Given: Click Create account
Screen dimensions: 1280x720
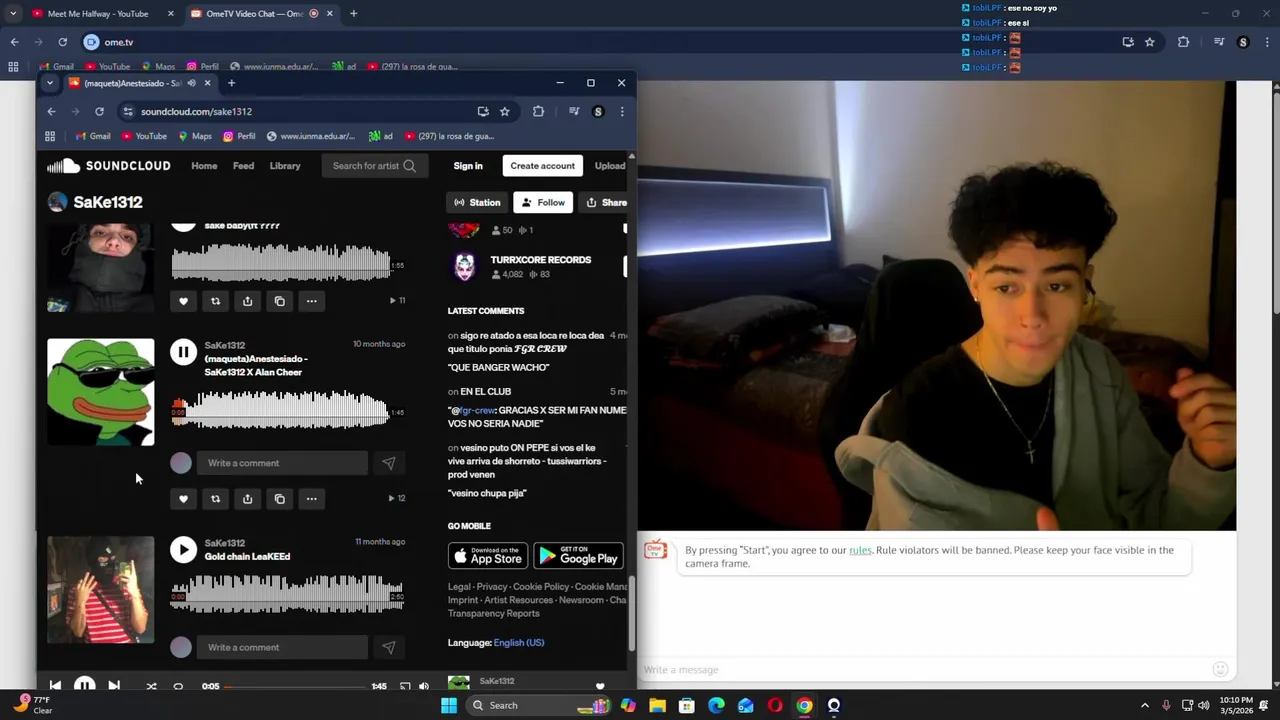Looking at the screenshot, I should (x=542, y=166).
